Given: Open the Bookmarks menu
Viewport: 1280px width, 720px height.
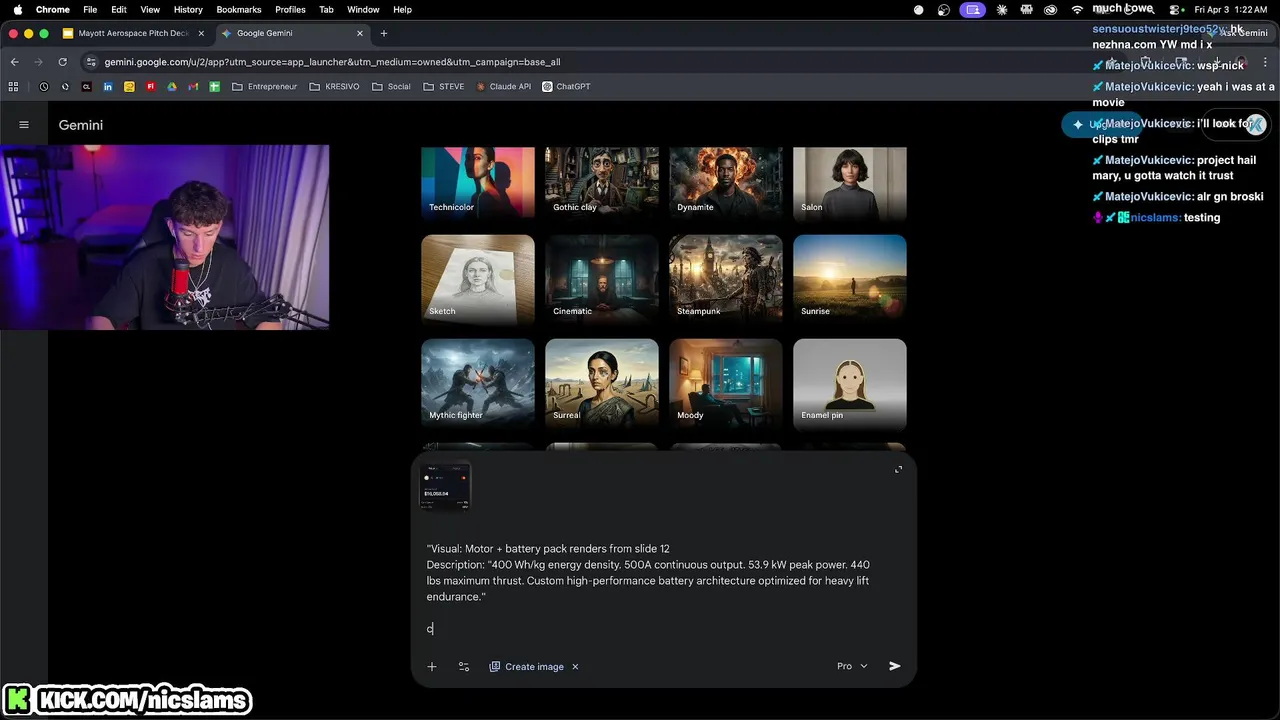Looking at the screenshot, I should [239, 9].
